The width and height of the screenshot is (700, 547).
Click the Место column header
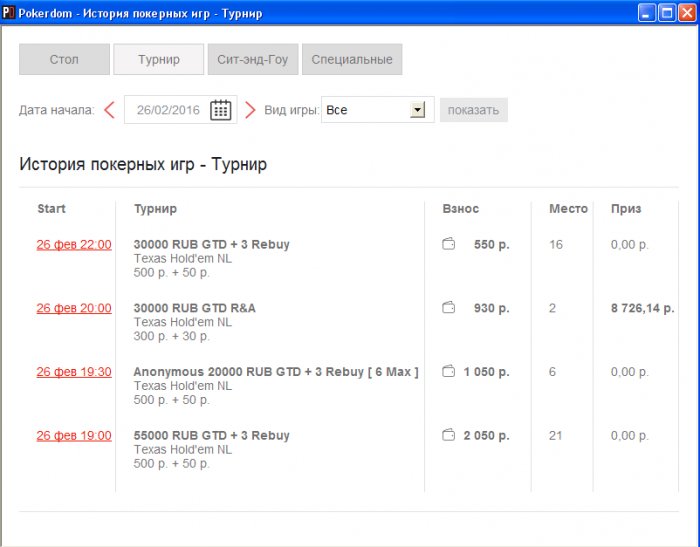(x=568, y=209)
